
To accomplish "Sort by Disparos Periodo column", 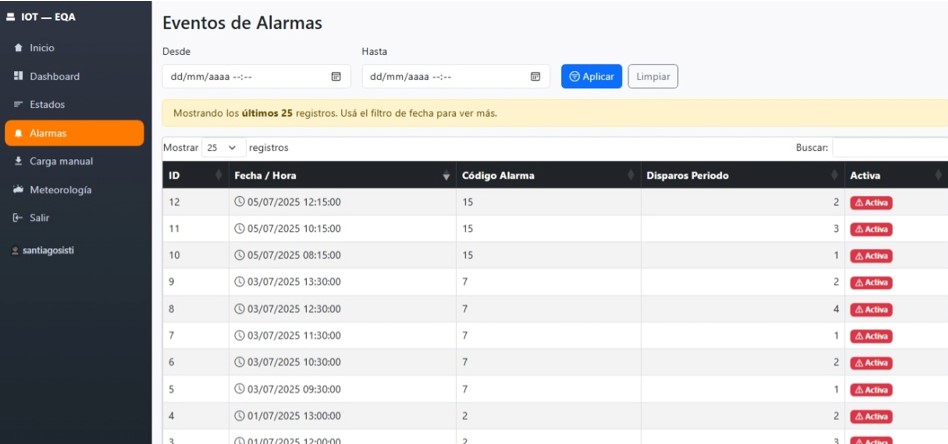I will pyautogui.click(x=742, y=175).
